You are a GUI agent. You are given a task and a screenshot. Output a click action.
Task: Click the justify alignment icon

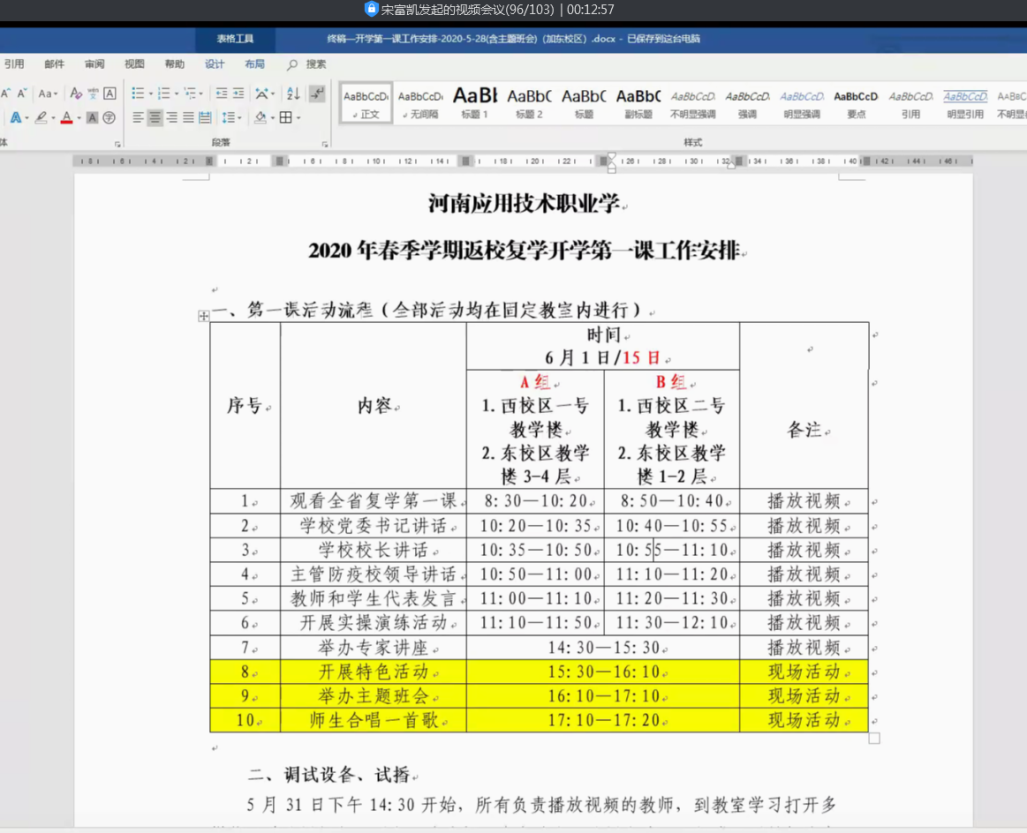188,118
